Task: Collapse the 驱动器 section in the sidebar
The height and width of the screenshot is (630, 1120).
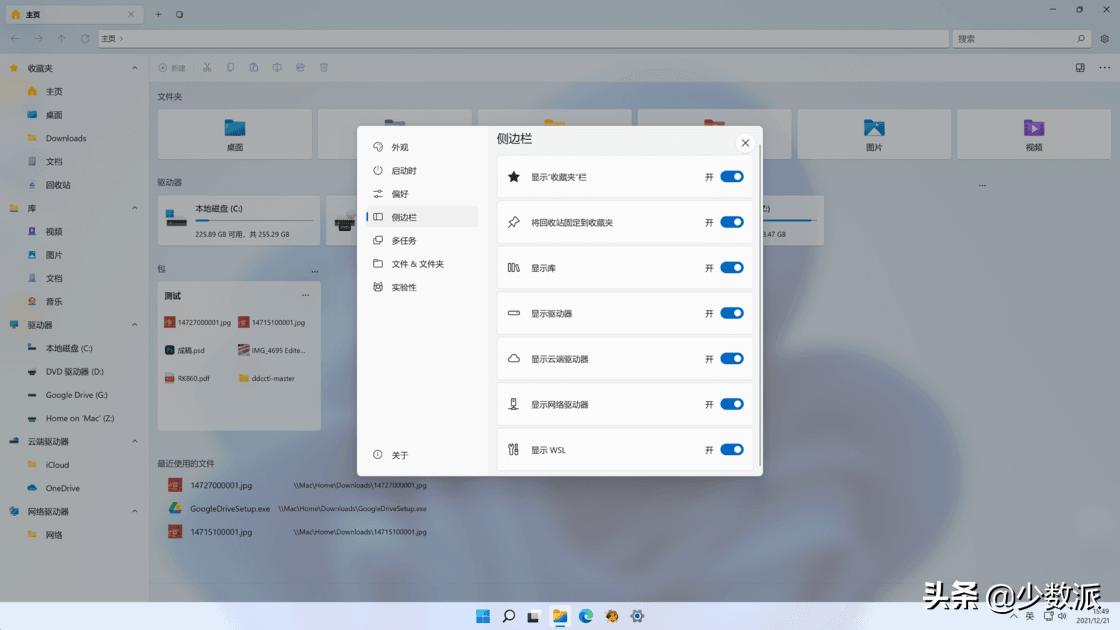Action: pos(134,325)
